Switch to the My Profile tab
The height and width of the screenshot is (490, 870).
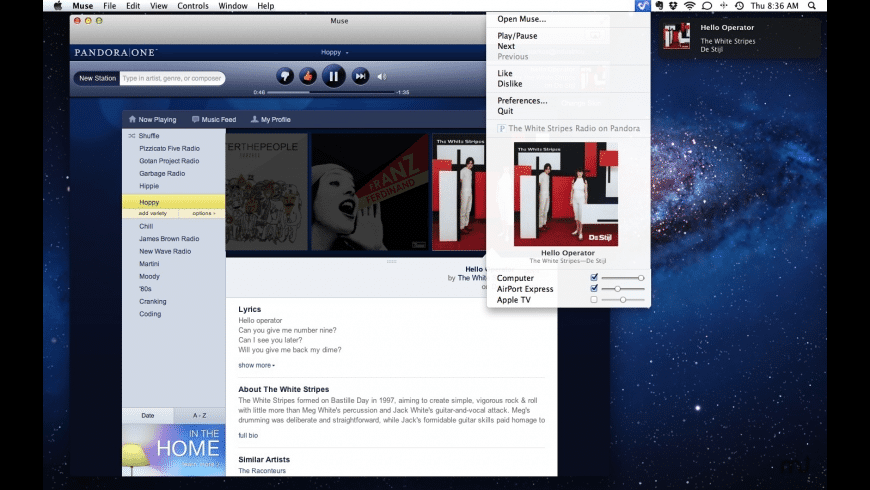pyautogui.click(x=271, y=119)
